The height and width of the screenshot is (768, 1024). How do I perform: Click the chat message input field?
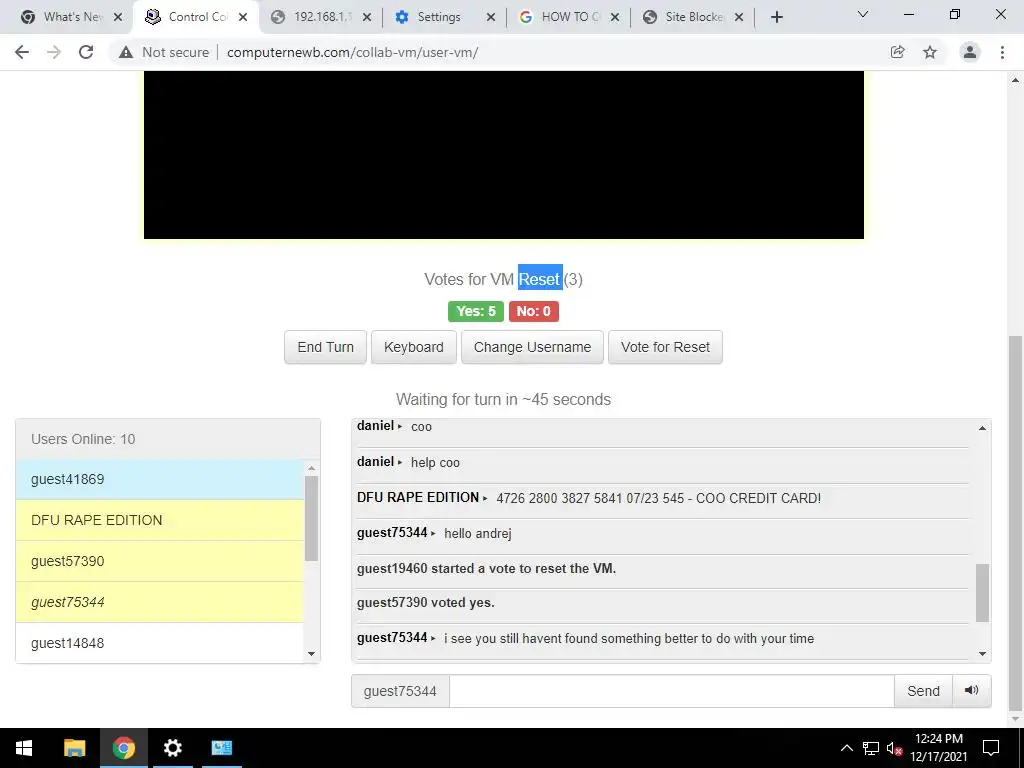(x=671, y=691)
